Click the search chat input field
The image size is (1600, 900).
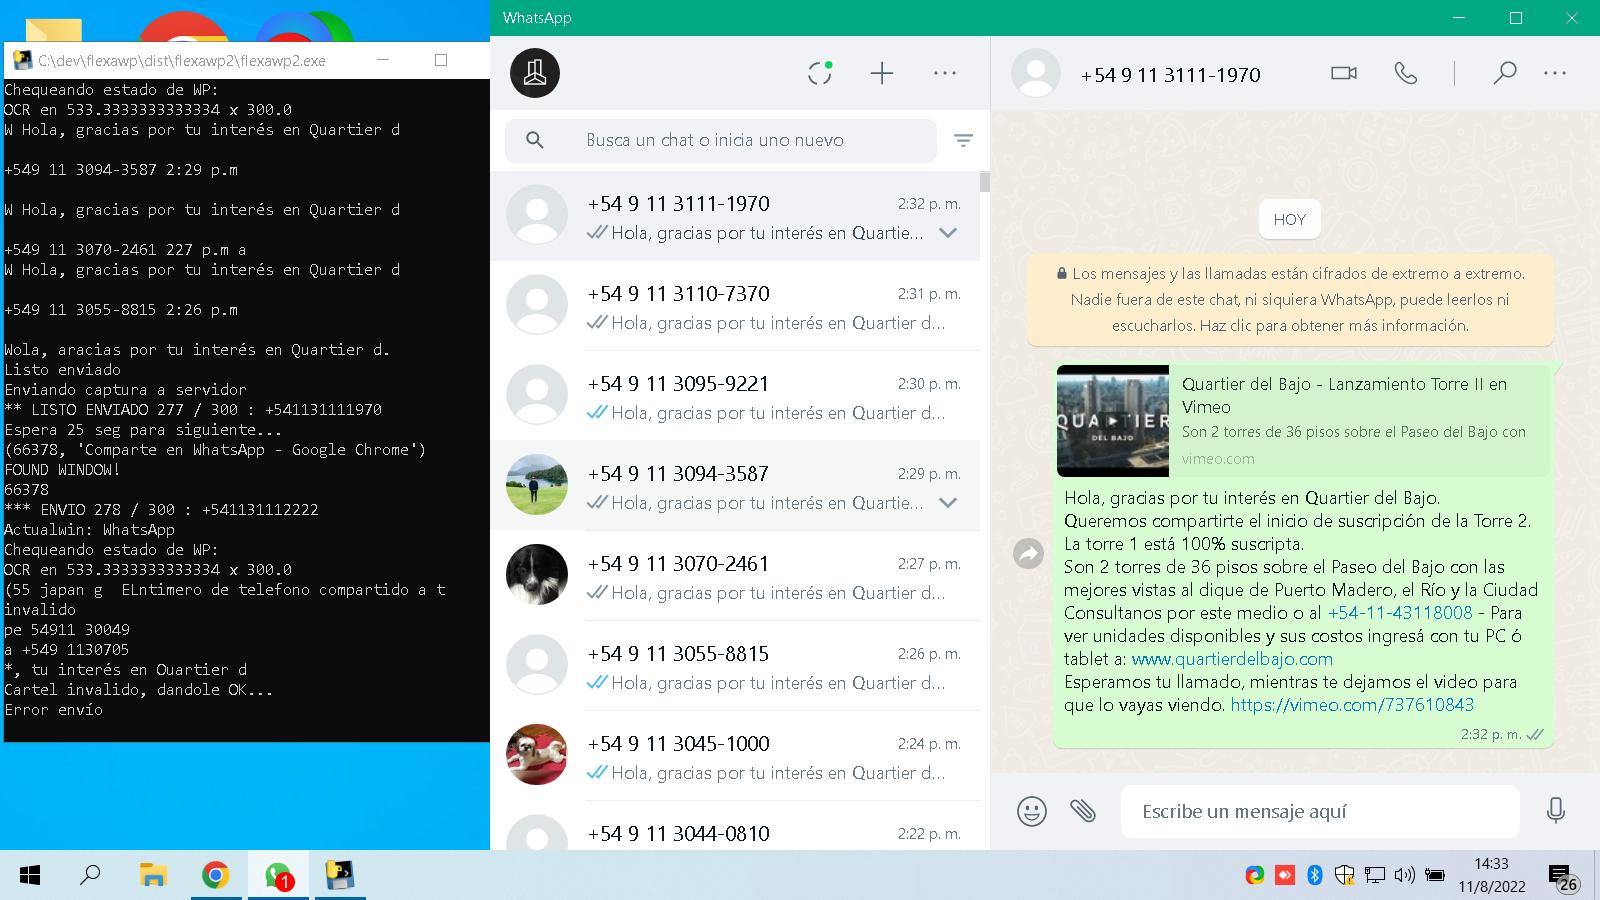click(720, 140)
